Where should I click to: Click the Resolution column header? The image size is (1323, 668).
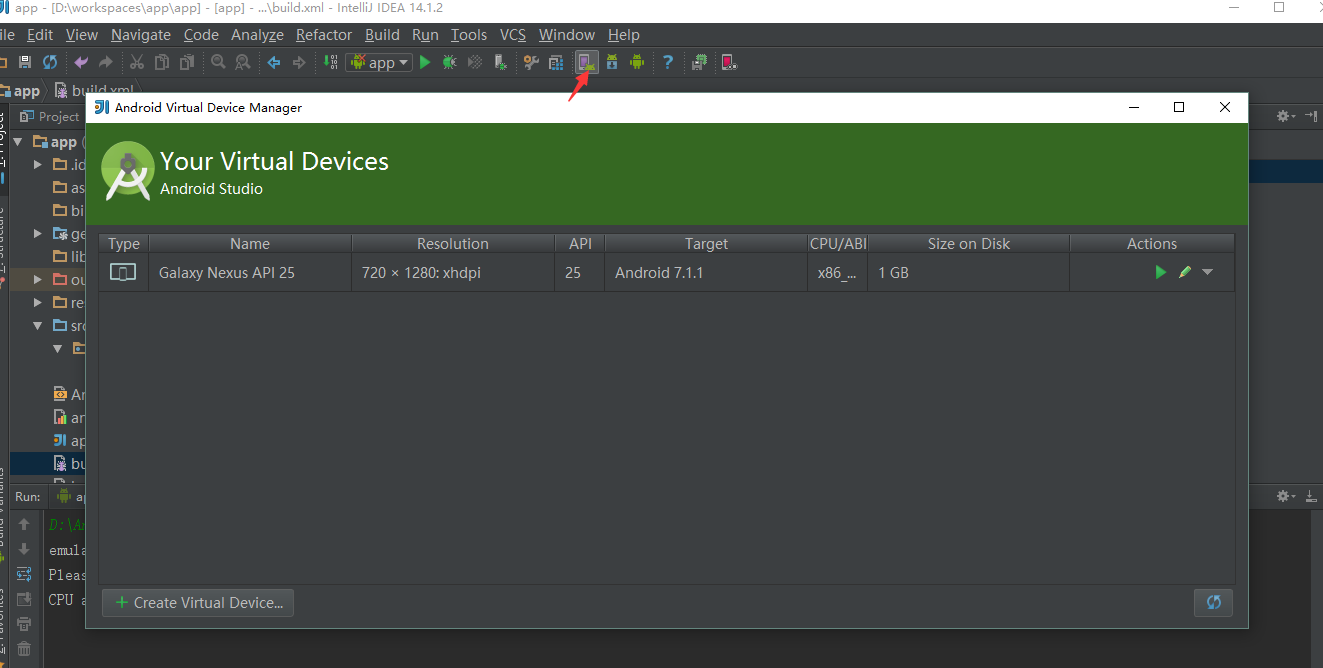tap(453, 243)
